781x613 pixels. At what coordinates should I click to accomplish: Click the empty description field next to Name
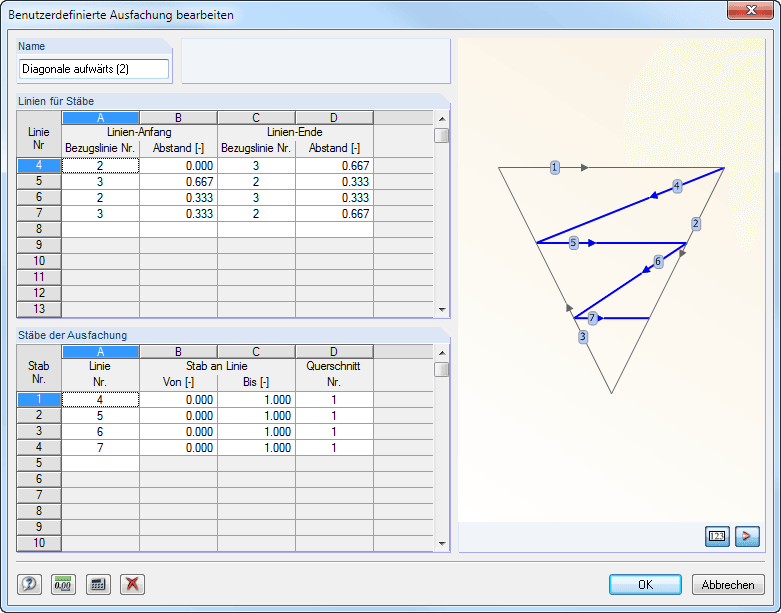click(x=316, y=61)
